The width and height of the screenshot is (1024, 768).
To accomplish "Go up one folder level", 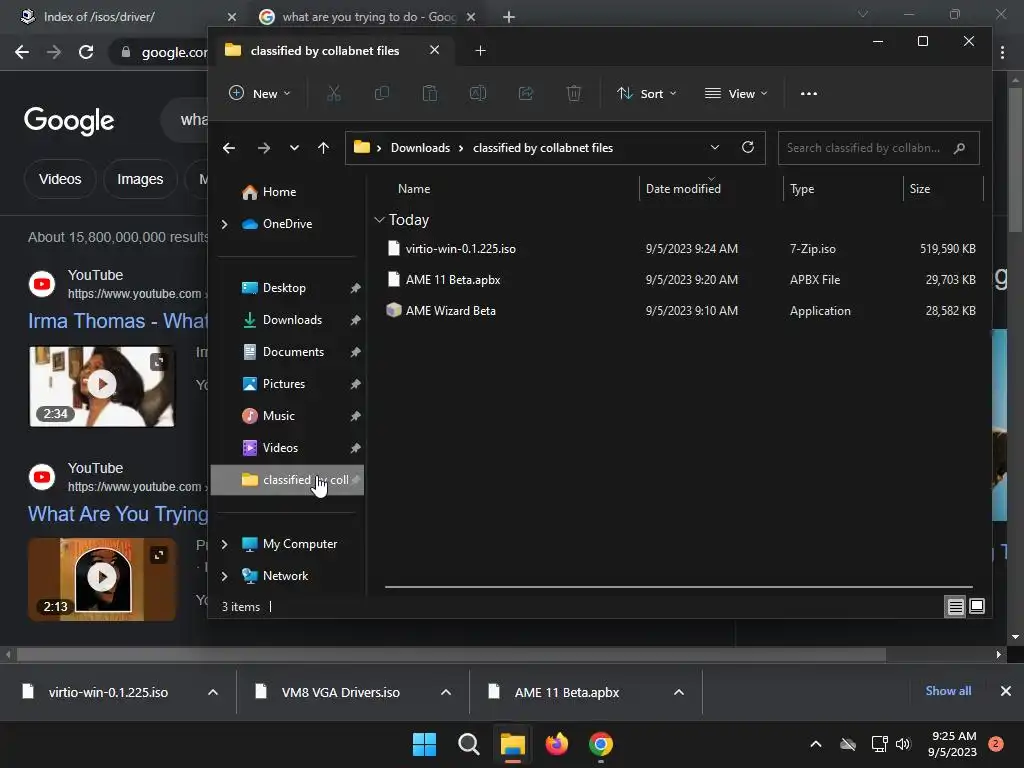I will (x=323, y=148).
